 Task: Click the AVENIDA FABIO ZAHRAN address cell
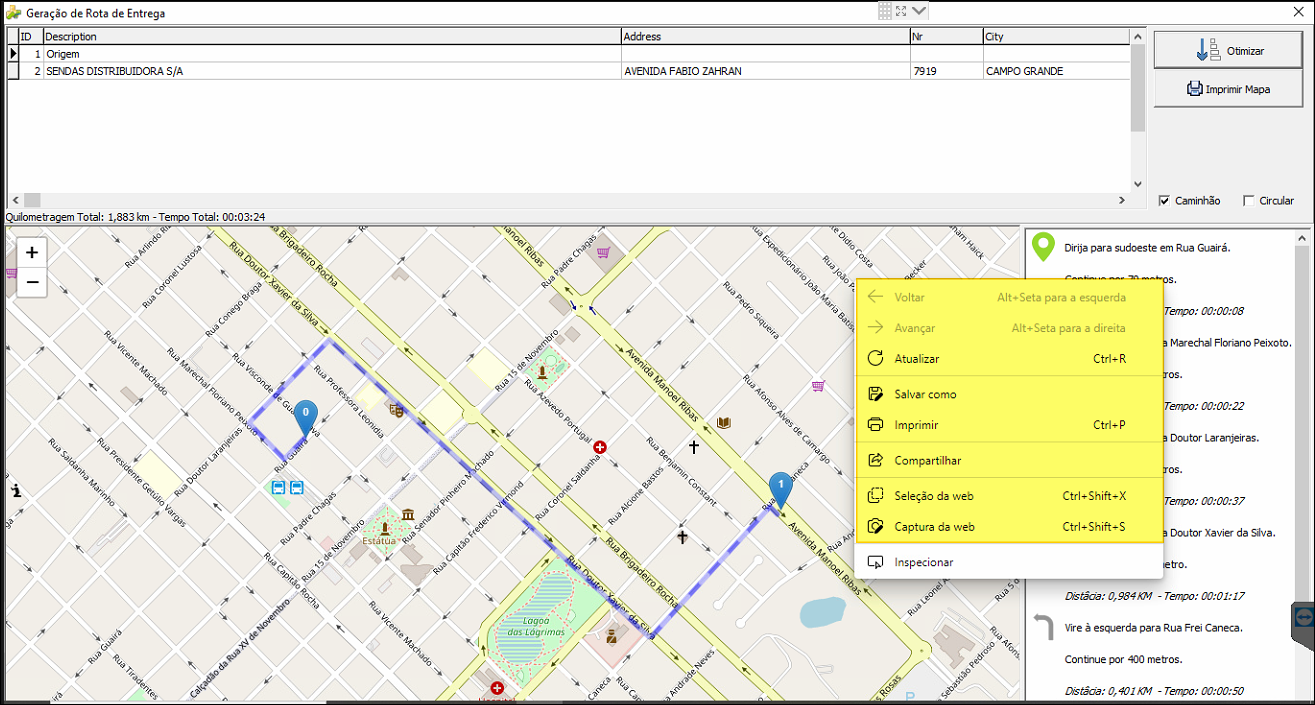[765, 72]
